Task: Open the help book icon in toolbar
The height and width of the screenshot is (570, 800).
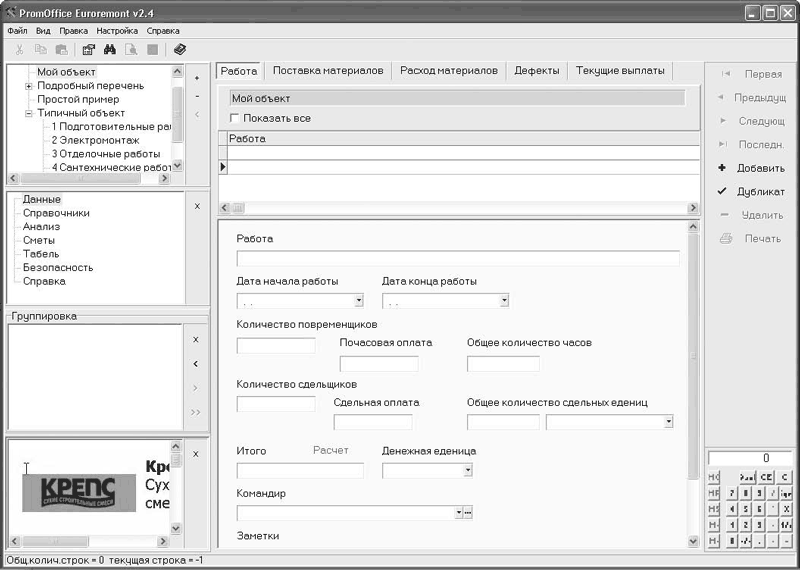Action: pyautogui.click(x=180, y=49)
